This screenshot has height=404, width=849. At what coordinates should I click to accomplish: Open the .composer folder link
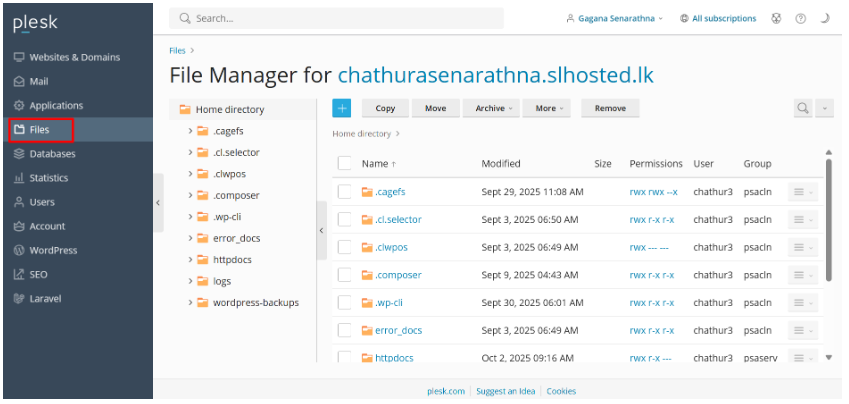398,275
